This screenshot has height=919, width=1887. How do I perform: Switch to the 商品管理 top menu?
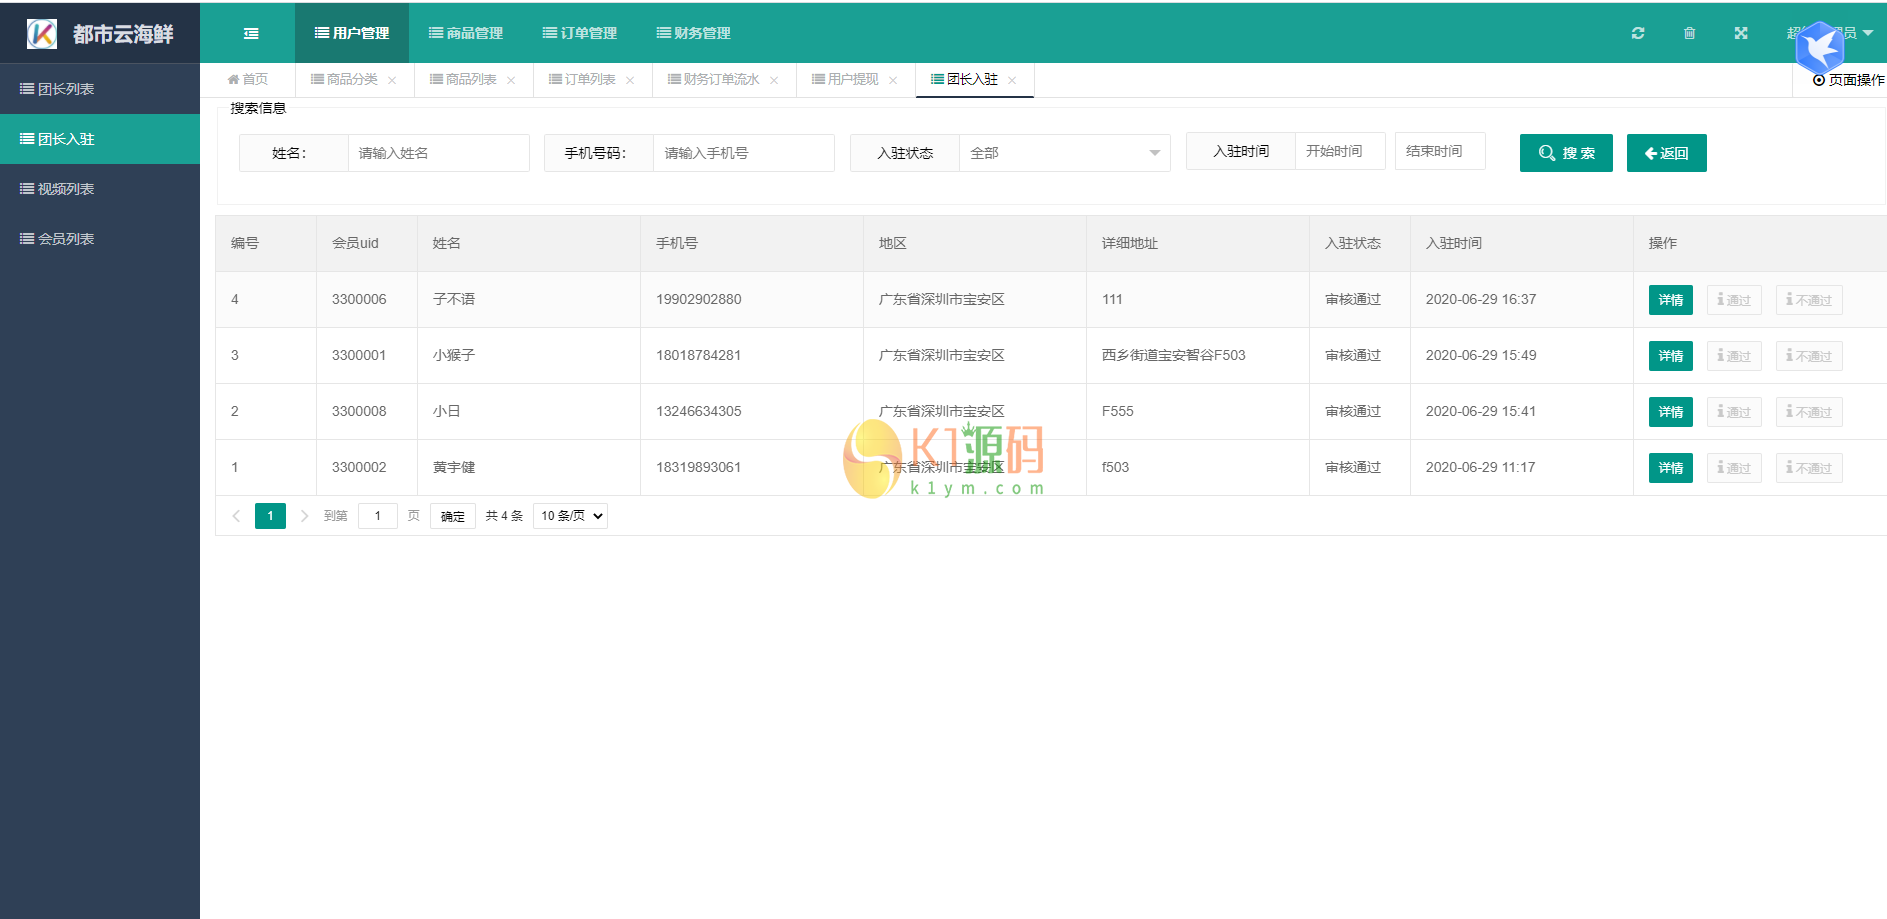pyautogui.click(x=466, y=33)
